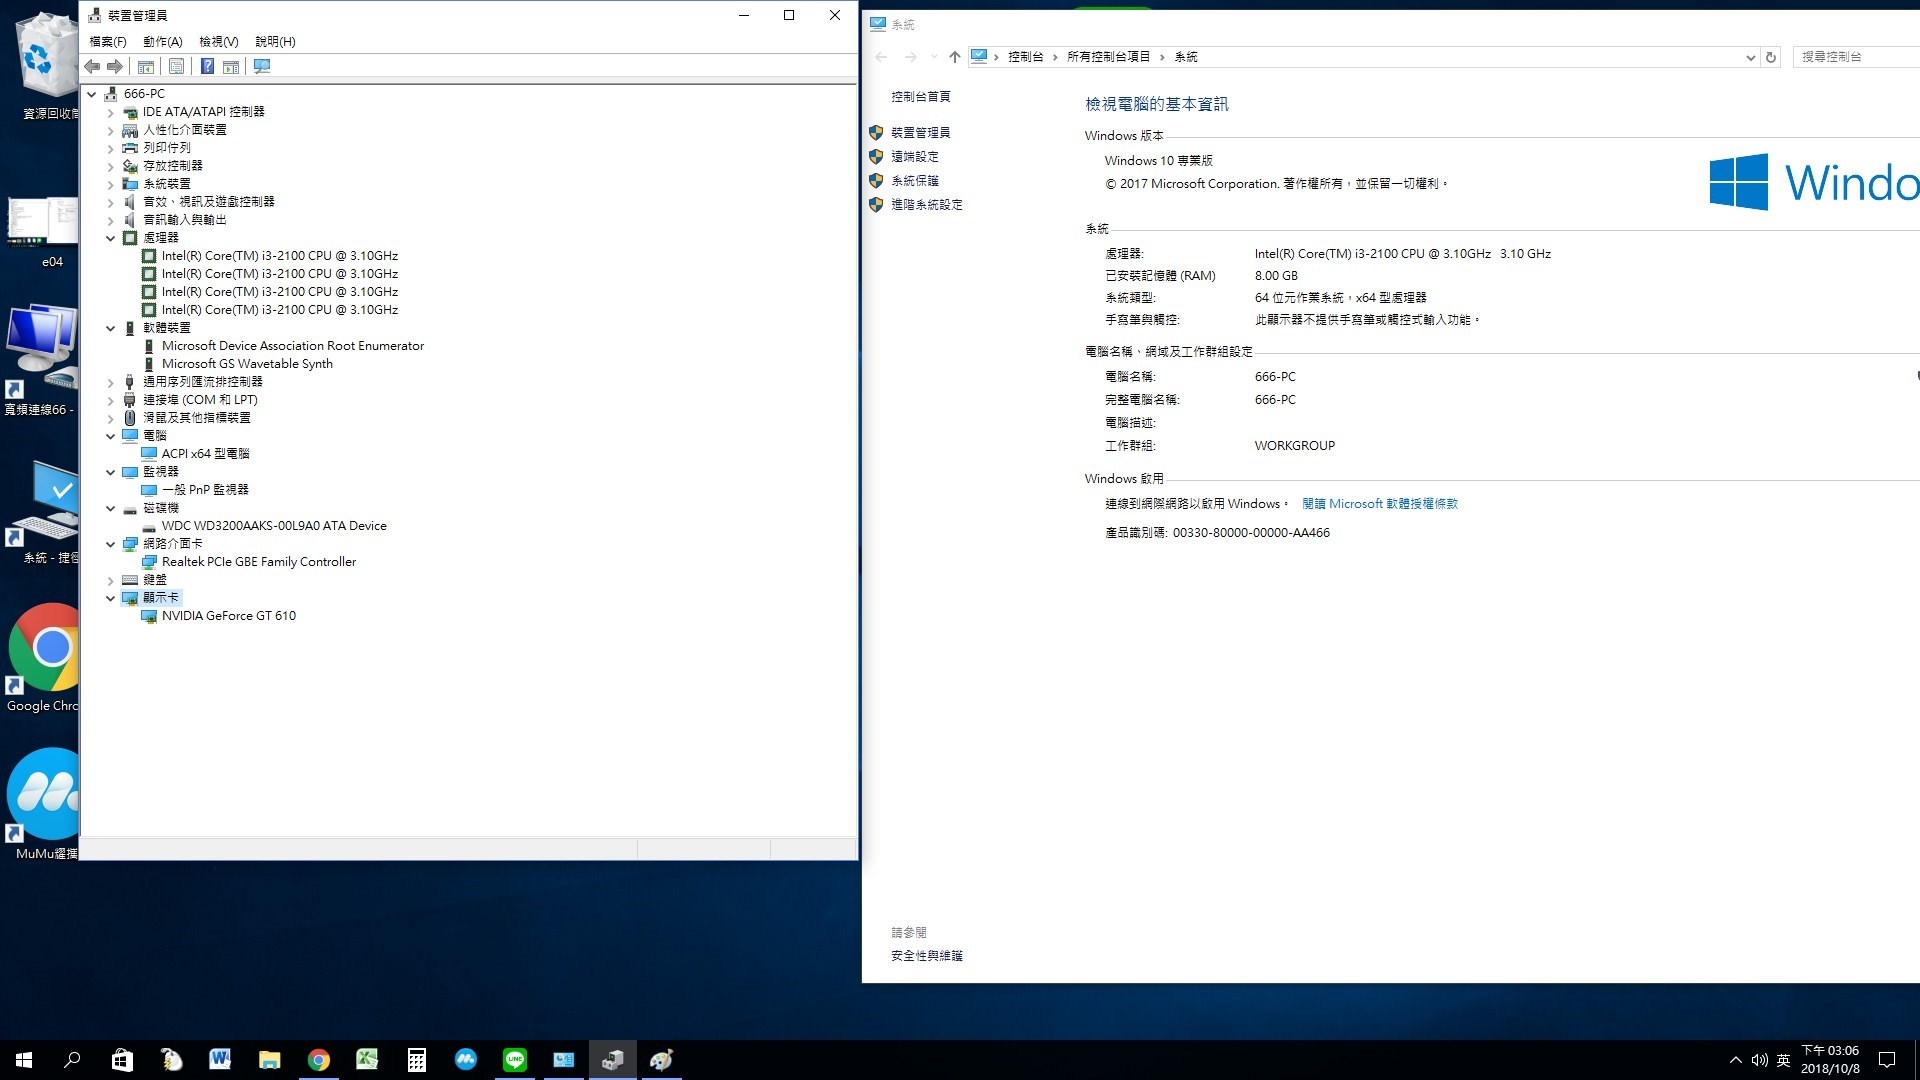The height and width of the screenshot is (1080, 1920).
Task: Expand 列印佇列 node
Action: (111, 148)
